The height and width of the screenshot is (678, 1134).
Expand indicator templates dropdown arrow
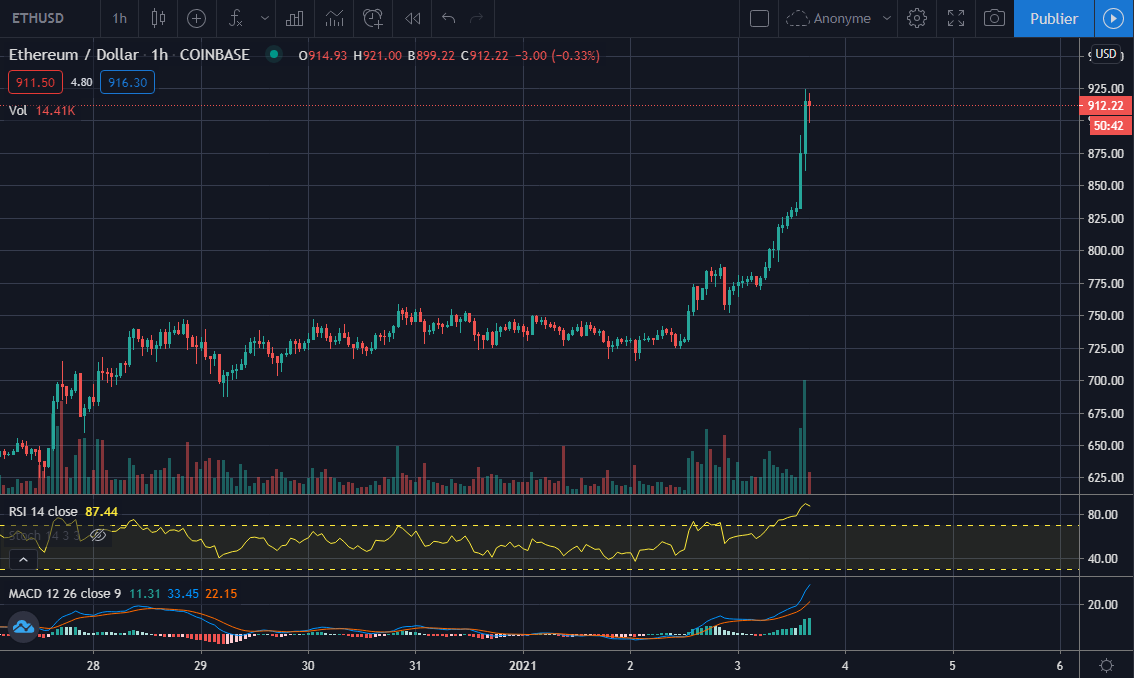click(265, 18)
